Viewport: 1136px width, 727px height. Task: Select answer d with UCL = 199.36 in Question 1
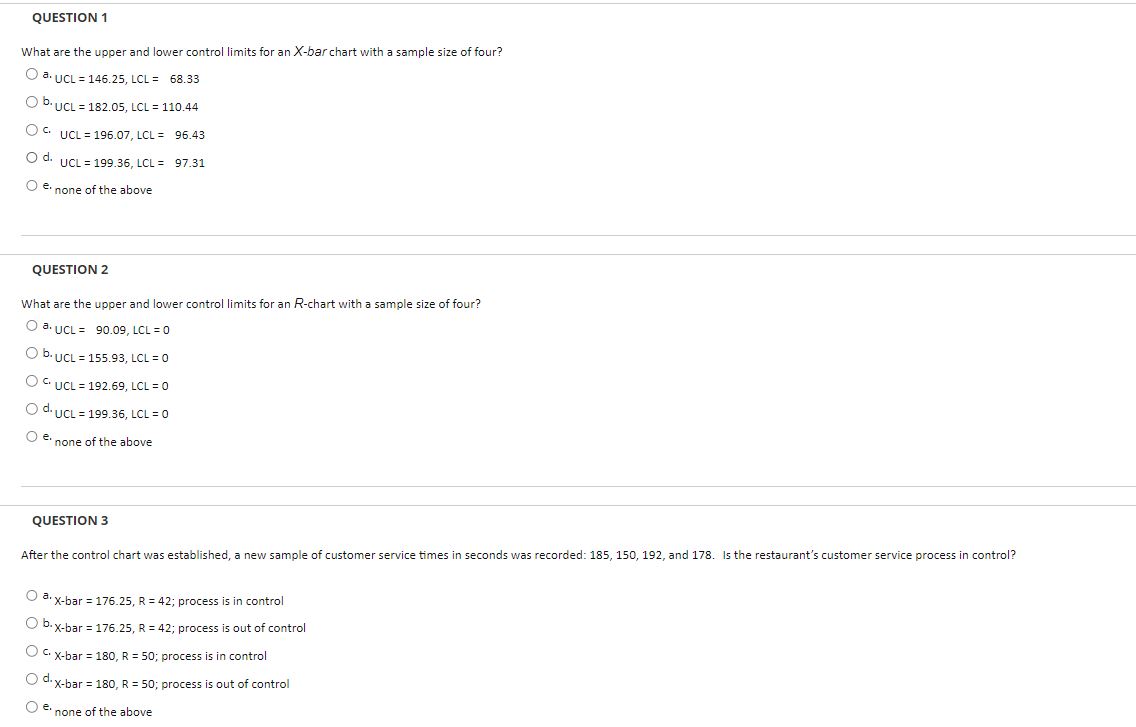(x=31, y=156)
